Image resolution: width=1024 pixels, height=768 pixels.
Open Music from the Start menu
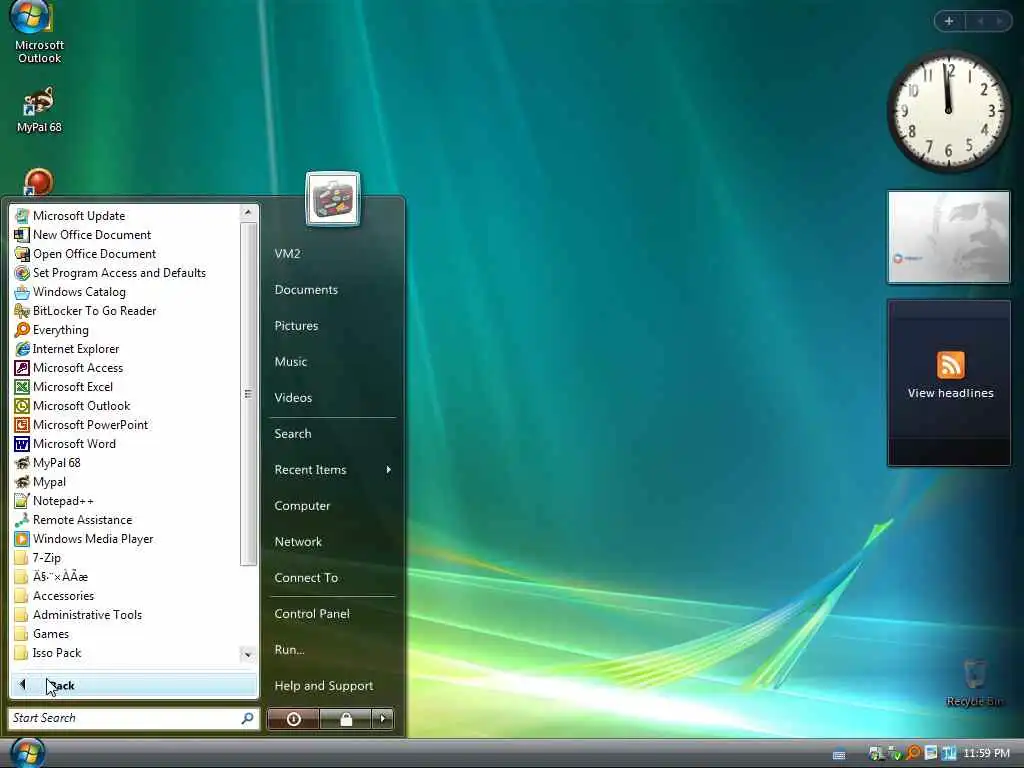tap(291, 361)
